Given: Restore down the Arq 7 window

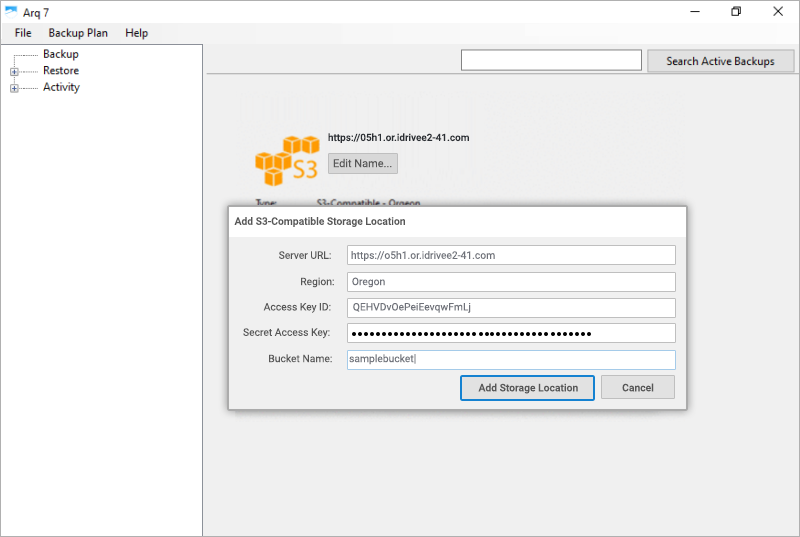Looking at the screenshot, I should coord(736,11).
